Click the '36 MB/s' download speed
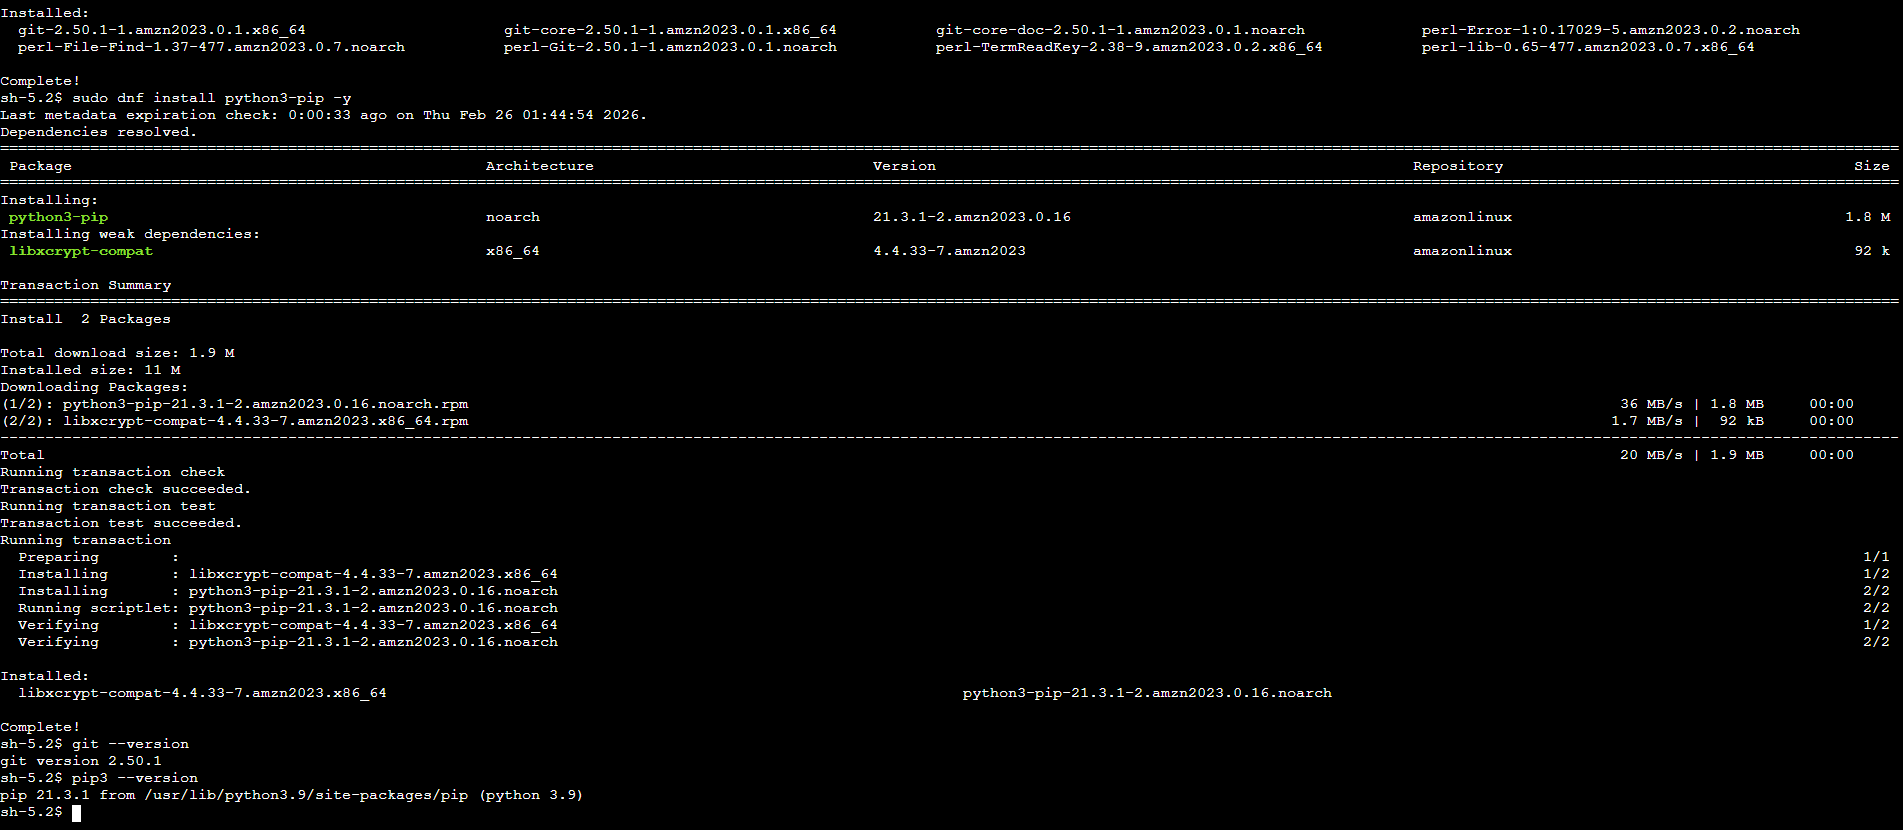The width and height of the screenshot is (1903, 830). click(x=1651, y=404)
